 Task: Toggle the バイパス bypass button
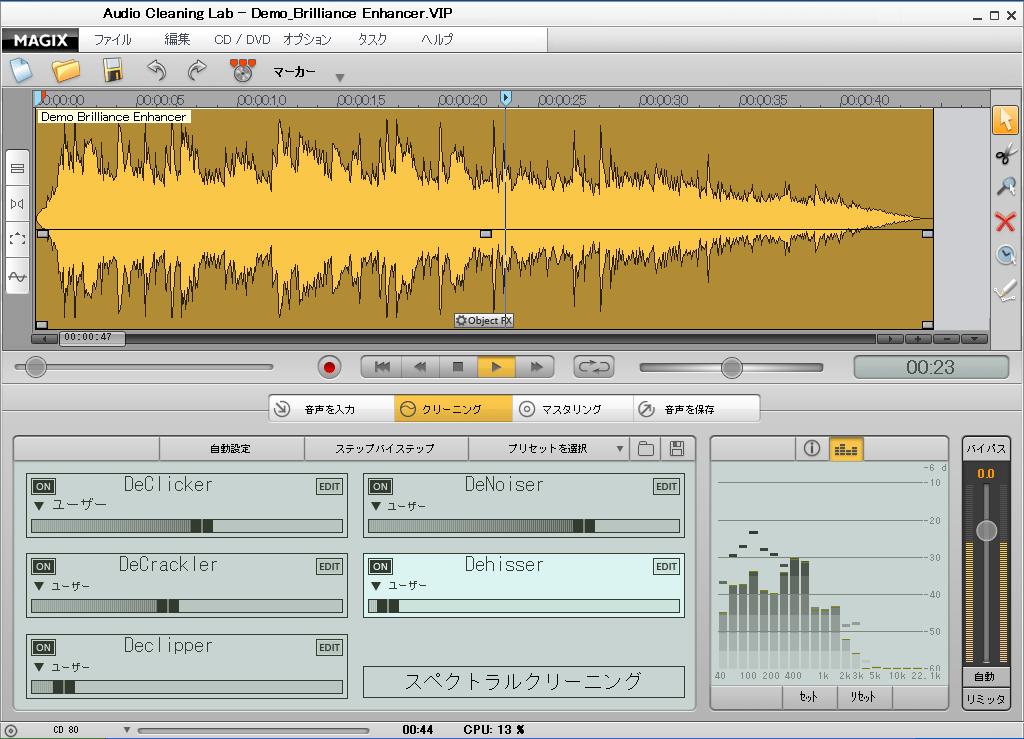[986, 448]
